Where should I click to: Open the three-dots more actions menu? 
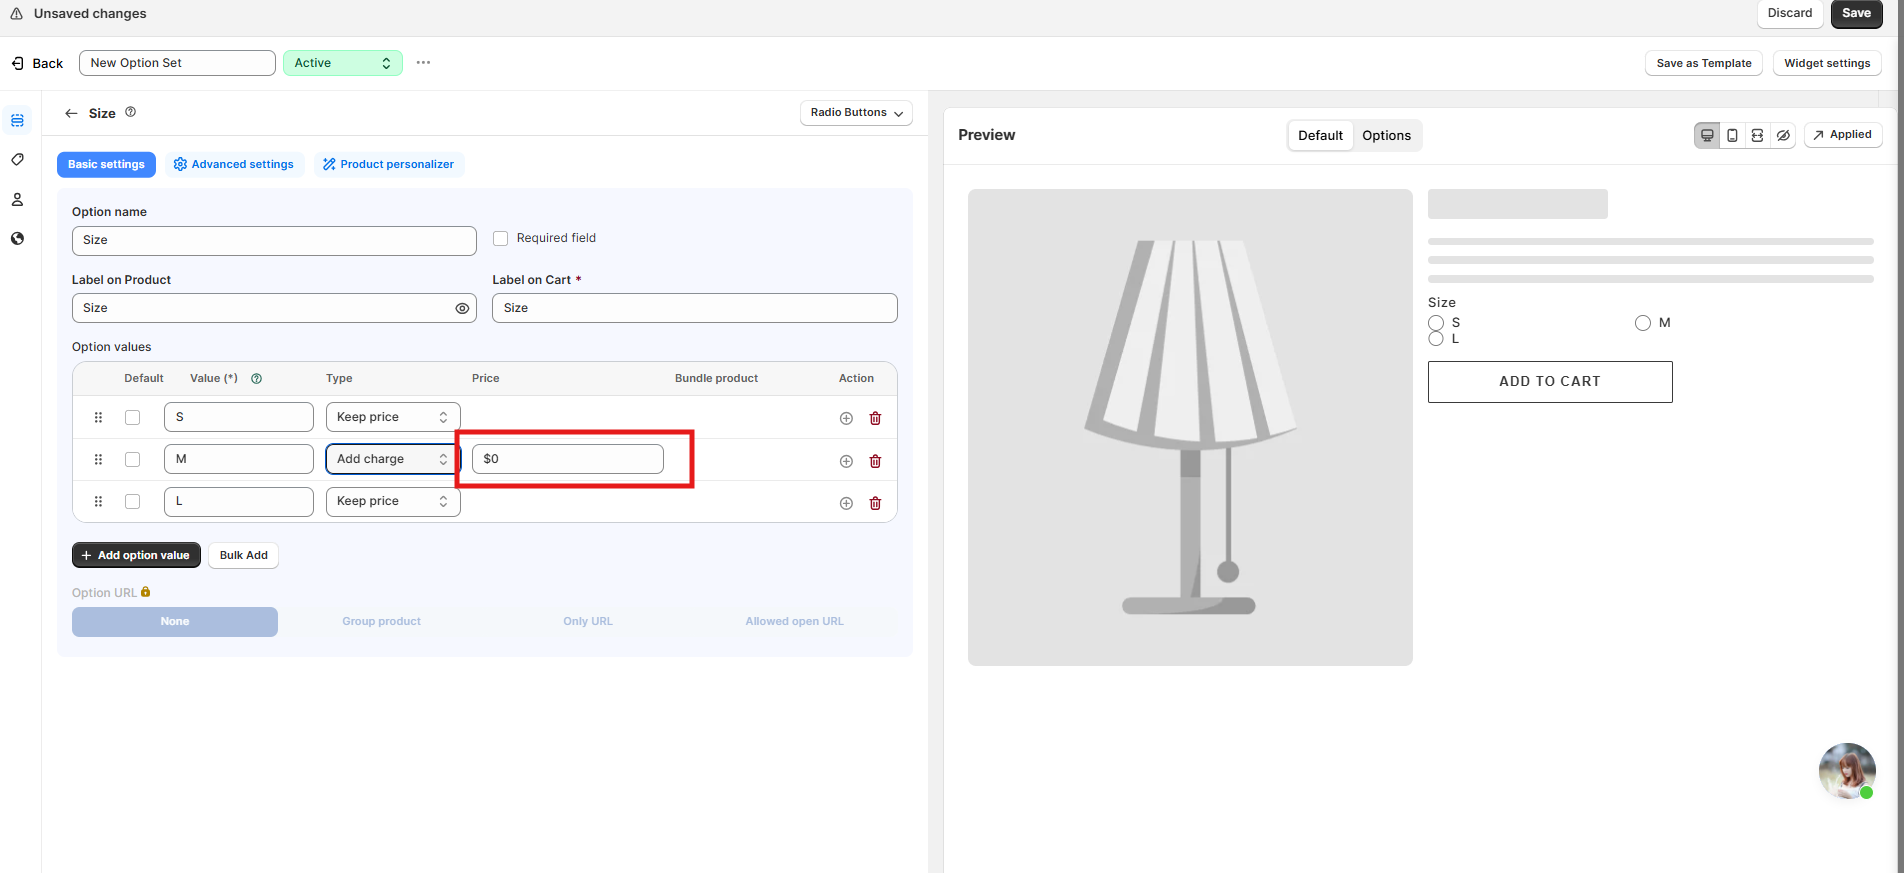(x=423, y=63)
